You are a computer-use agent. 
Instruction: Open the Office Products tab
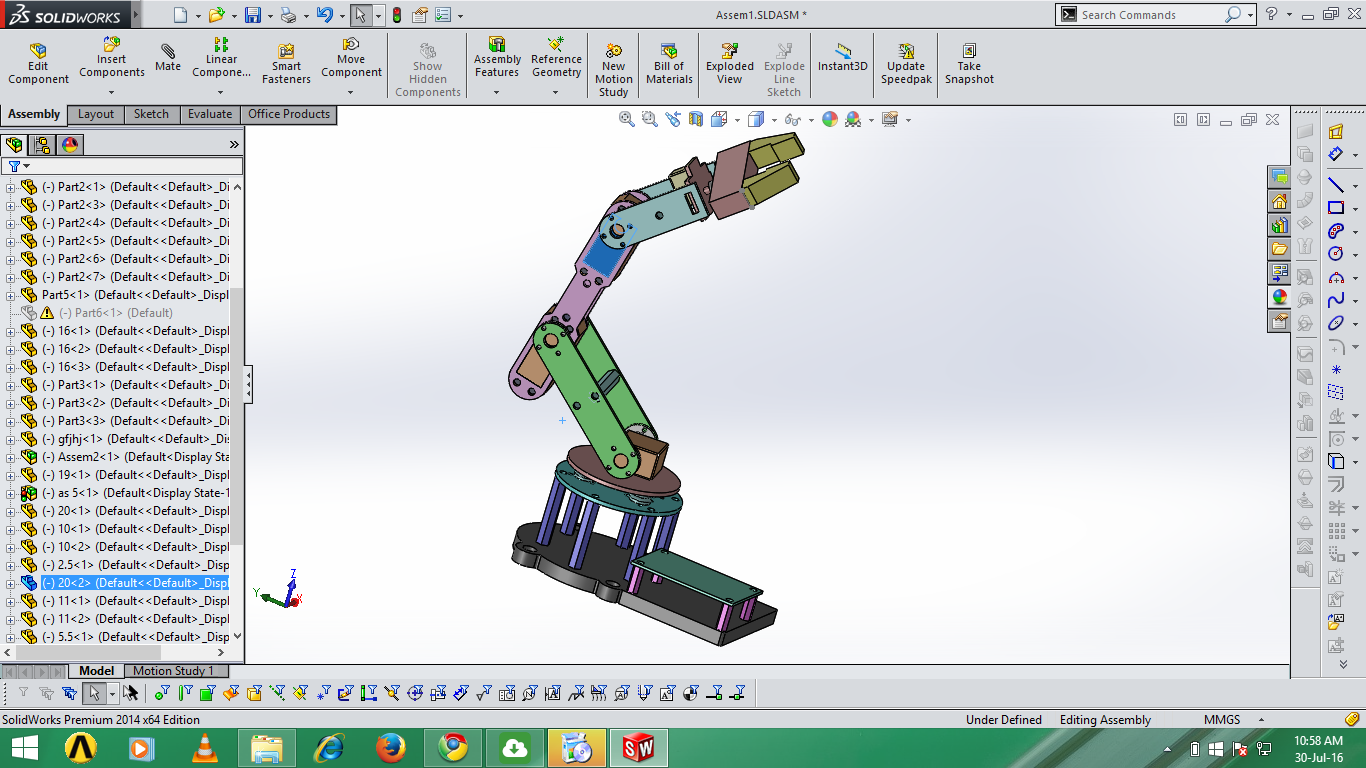click(x=289, y=114)
